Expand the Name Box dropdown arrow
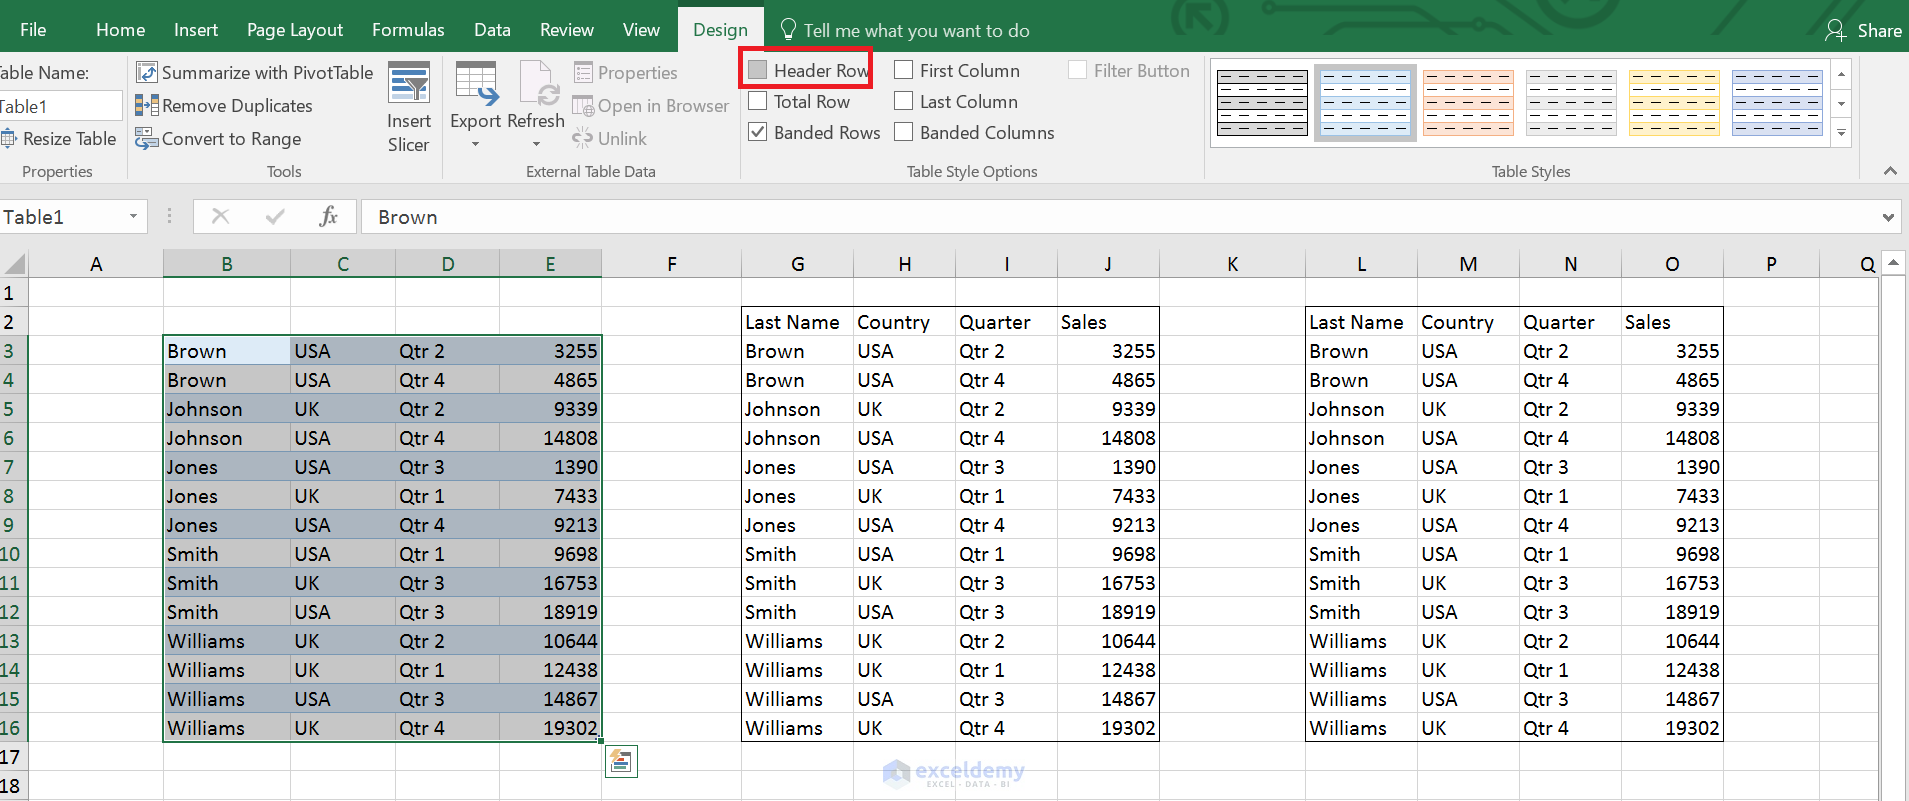1909x801 pixels. pyautogui.click(x=133, y=217)
